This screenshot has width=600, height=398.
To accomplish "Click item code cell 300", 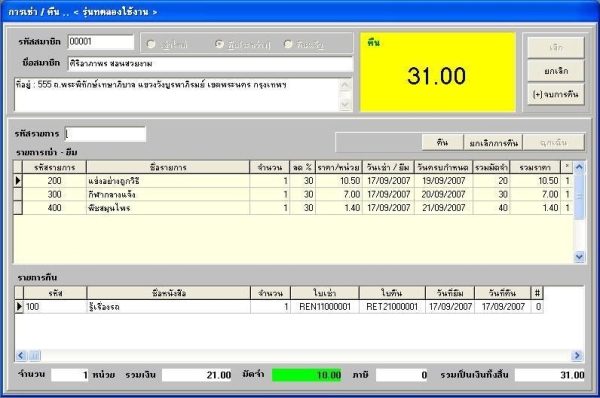I will (54, 194).
